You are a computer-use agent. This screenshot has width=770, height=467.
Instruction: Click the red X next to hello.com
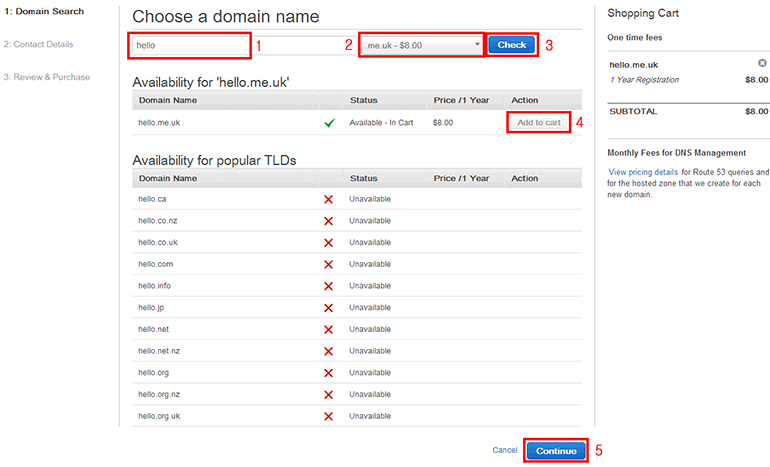point(328,264)
